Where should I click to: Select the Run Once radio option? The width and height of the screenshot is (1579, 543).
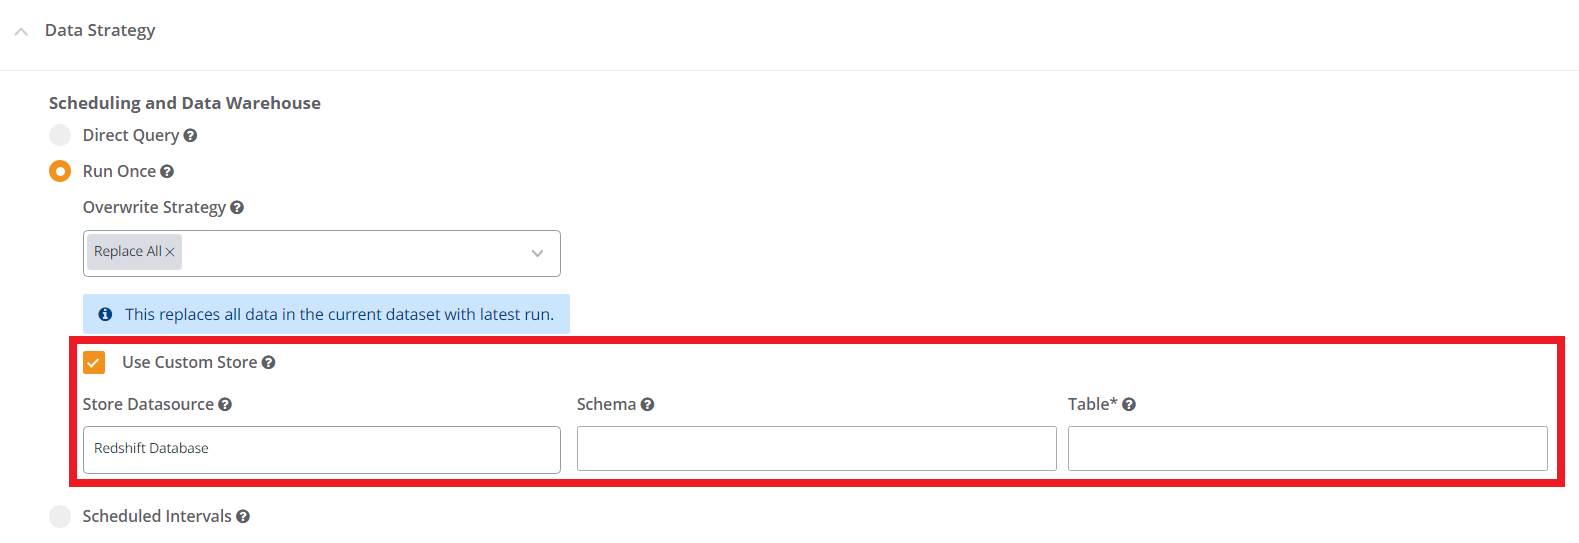pyautogui.click(x=60, y=171)
